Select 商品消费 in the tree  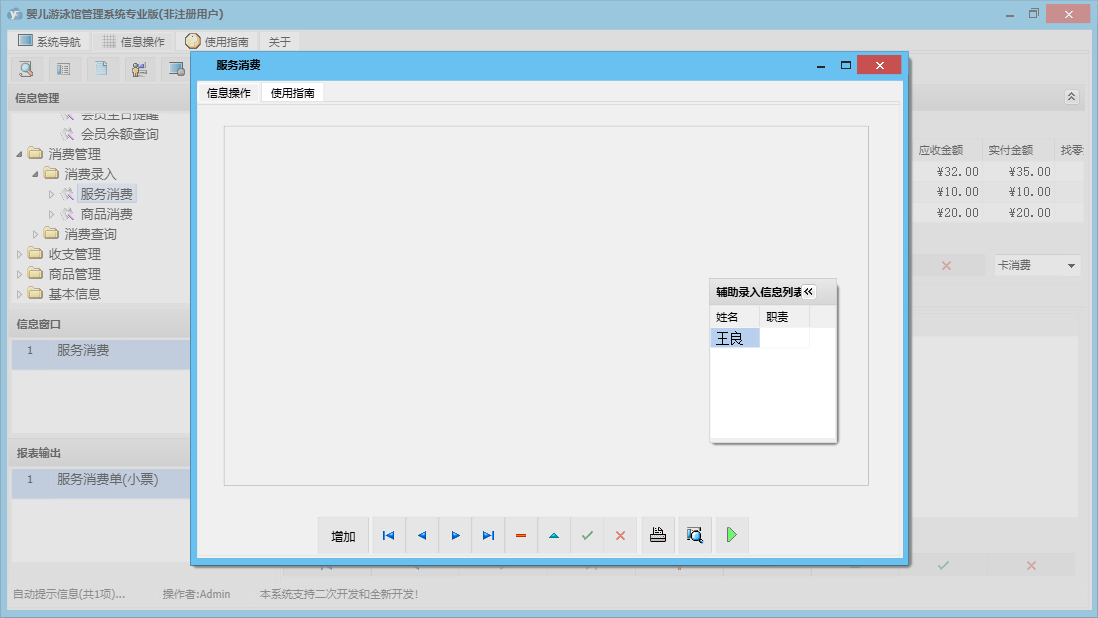(106, 214)
